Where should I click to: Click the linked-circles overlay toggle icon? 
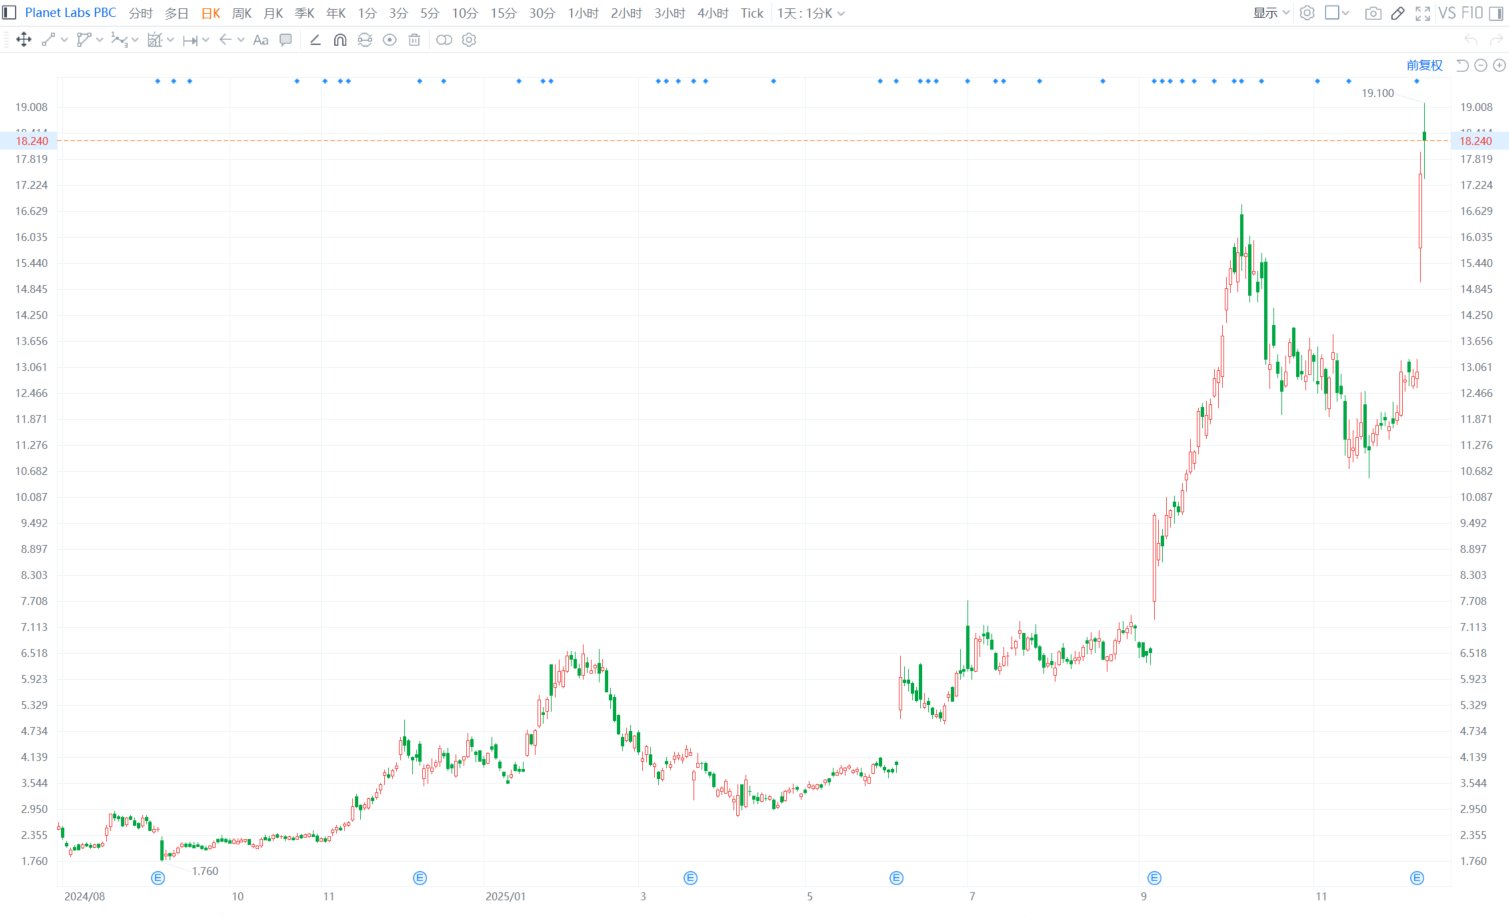[444, 40]
